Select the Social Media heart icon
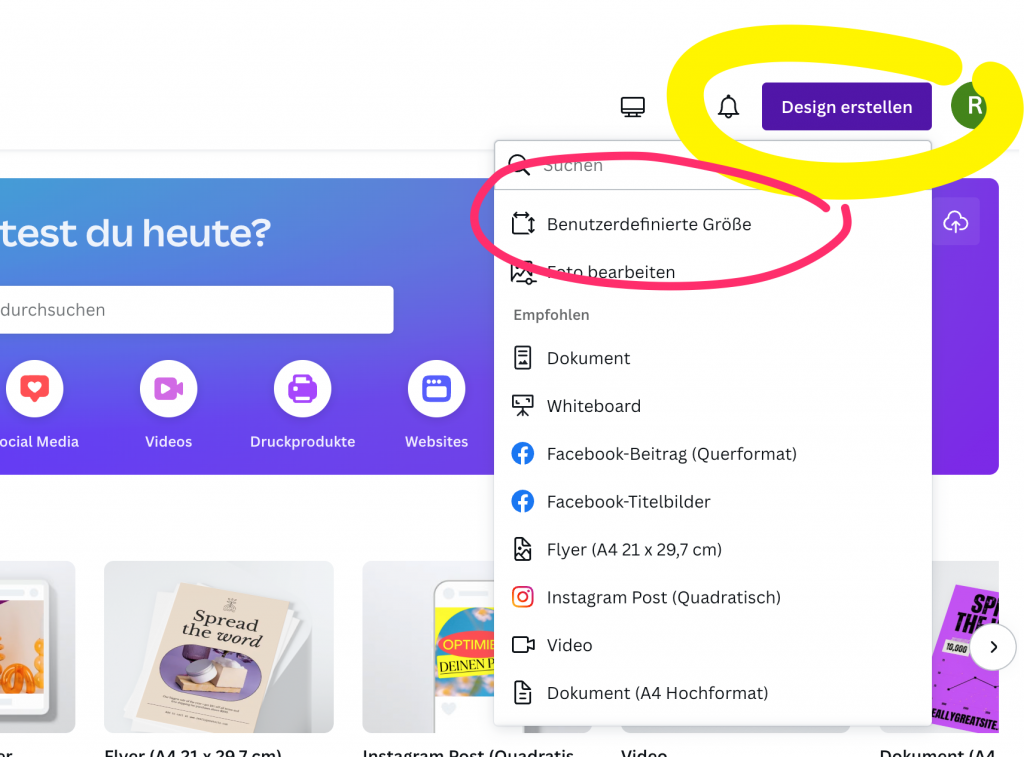Screen dimensions: 1024x757 35,389
